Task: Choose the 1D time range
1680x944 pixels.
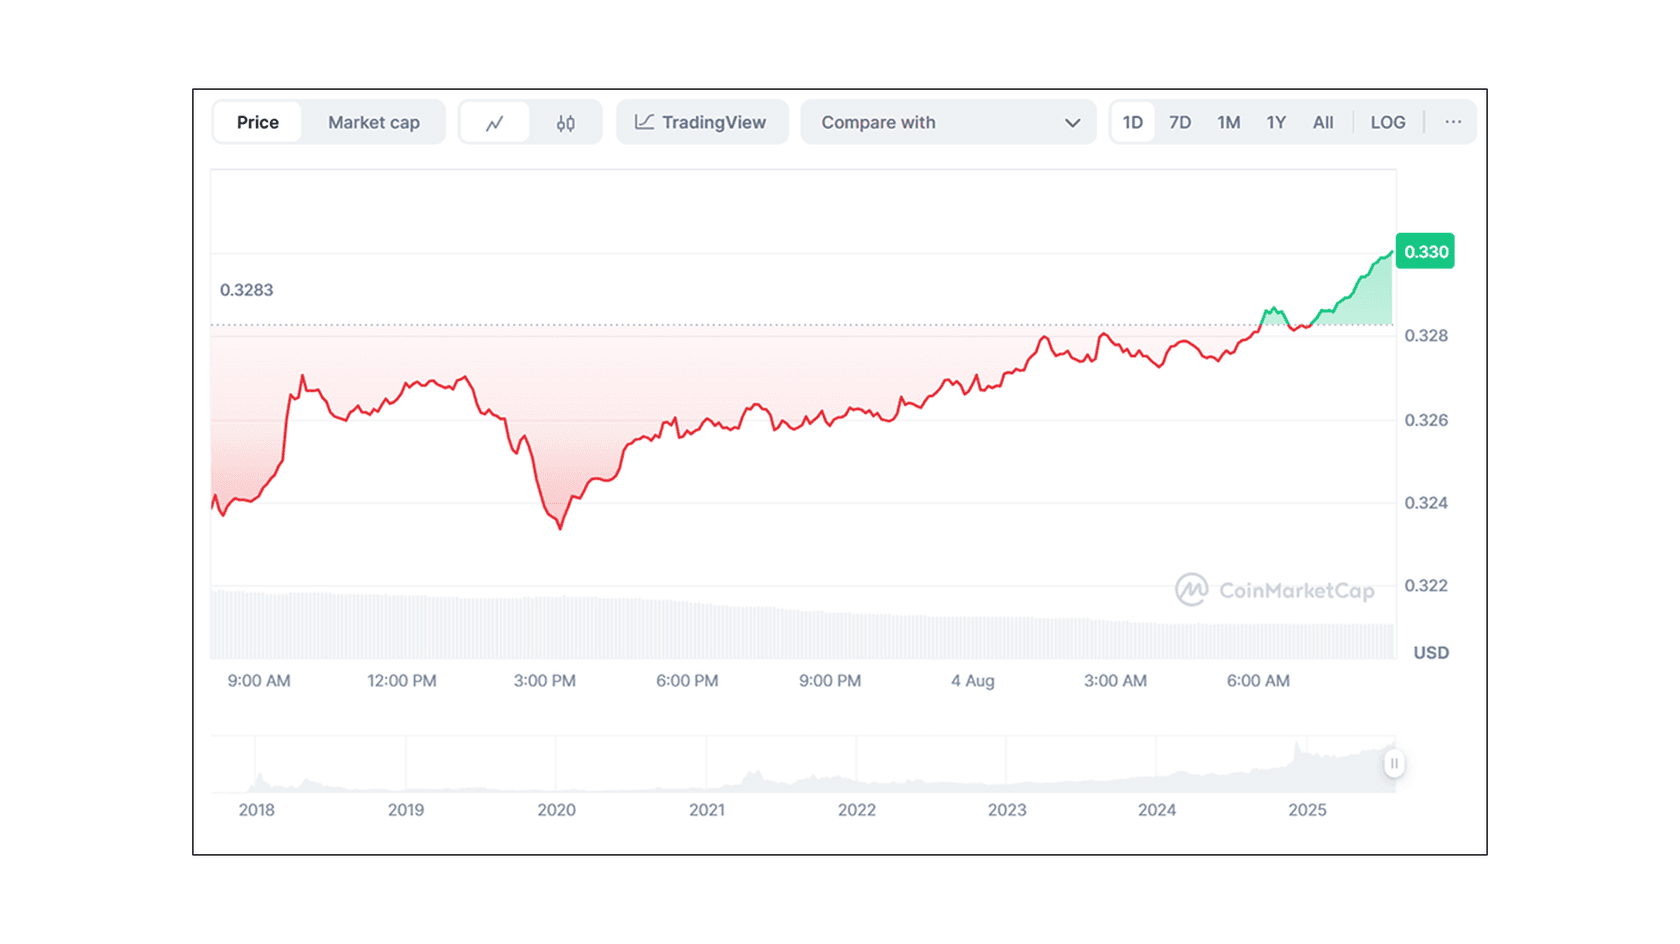Action: point(1132,122)
